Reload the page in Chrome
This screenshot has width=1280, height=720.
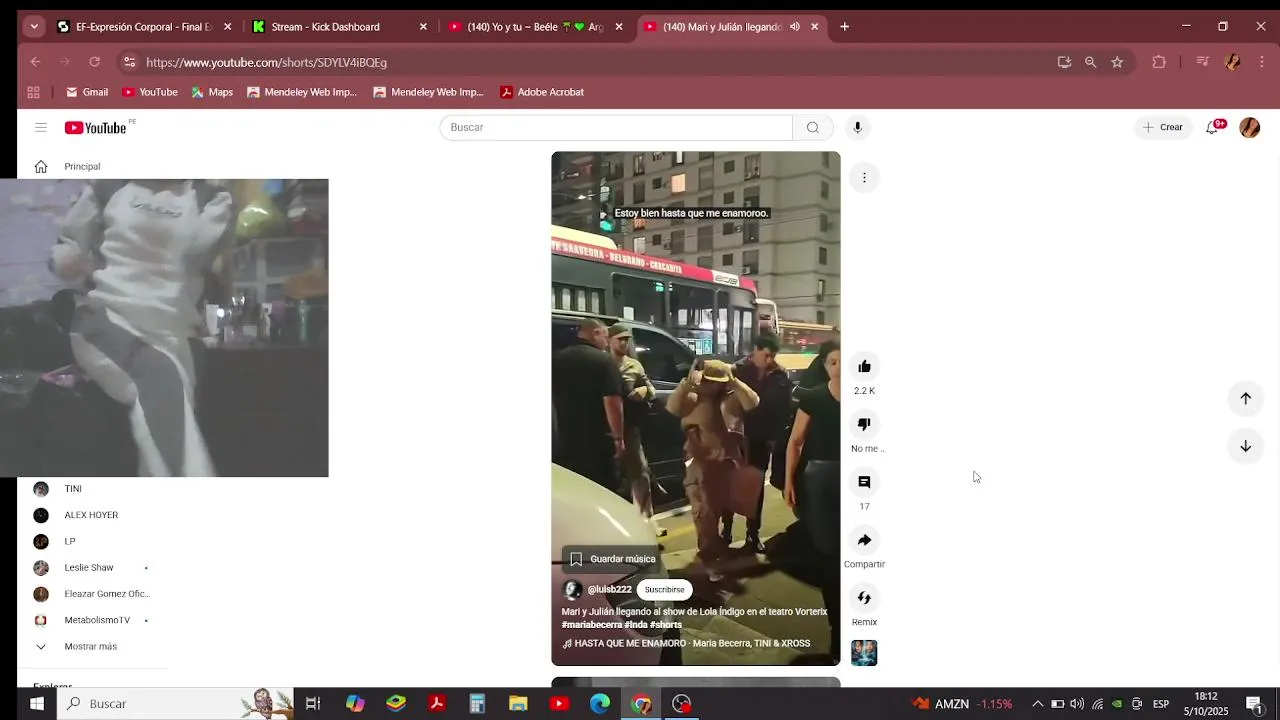94,62
